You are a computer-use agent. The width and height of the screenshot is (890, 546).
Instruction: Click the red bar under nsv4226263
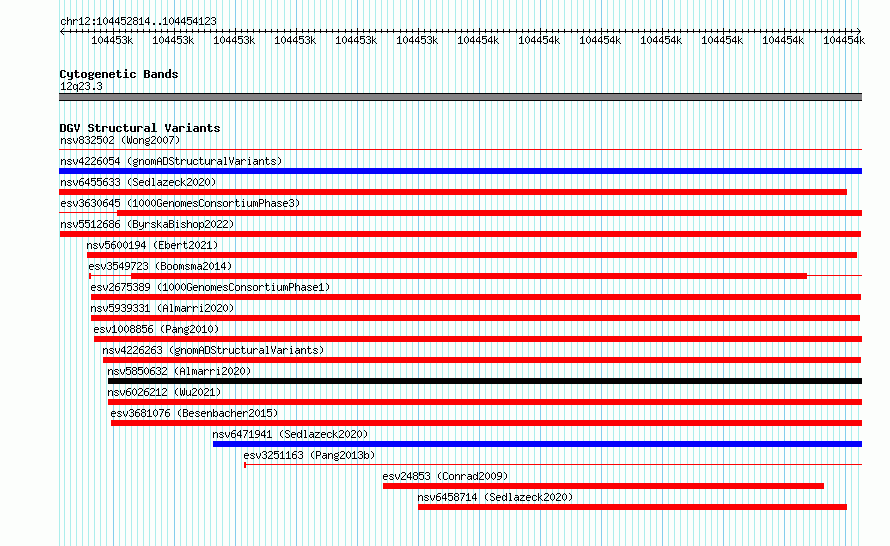[482, 360]
